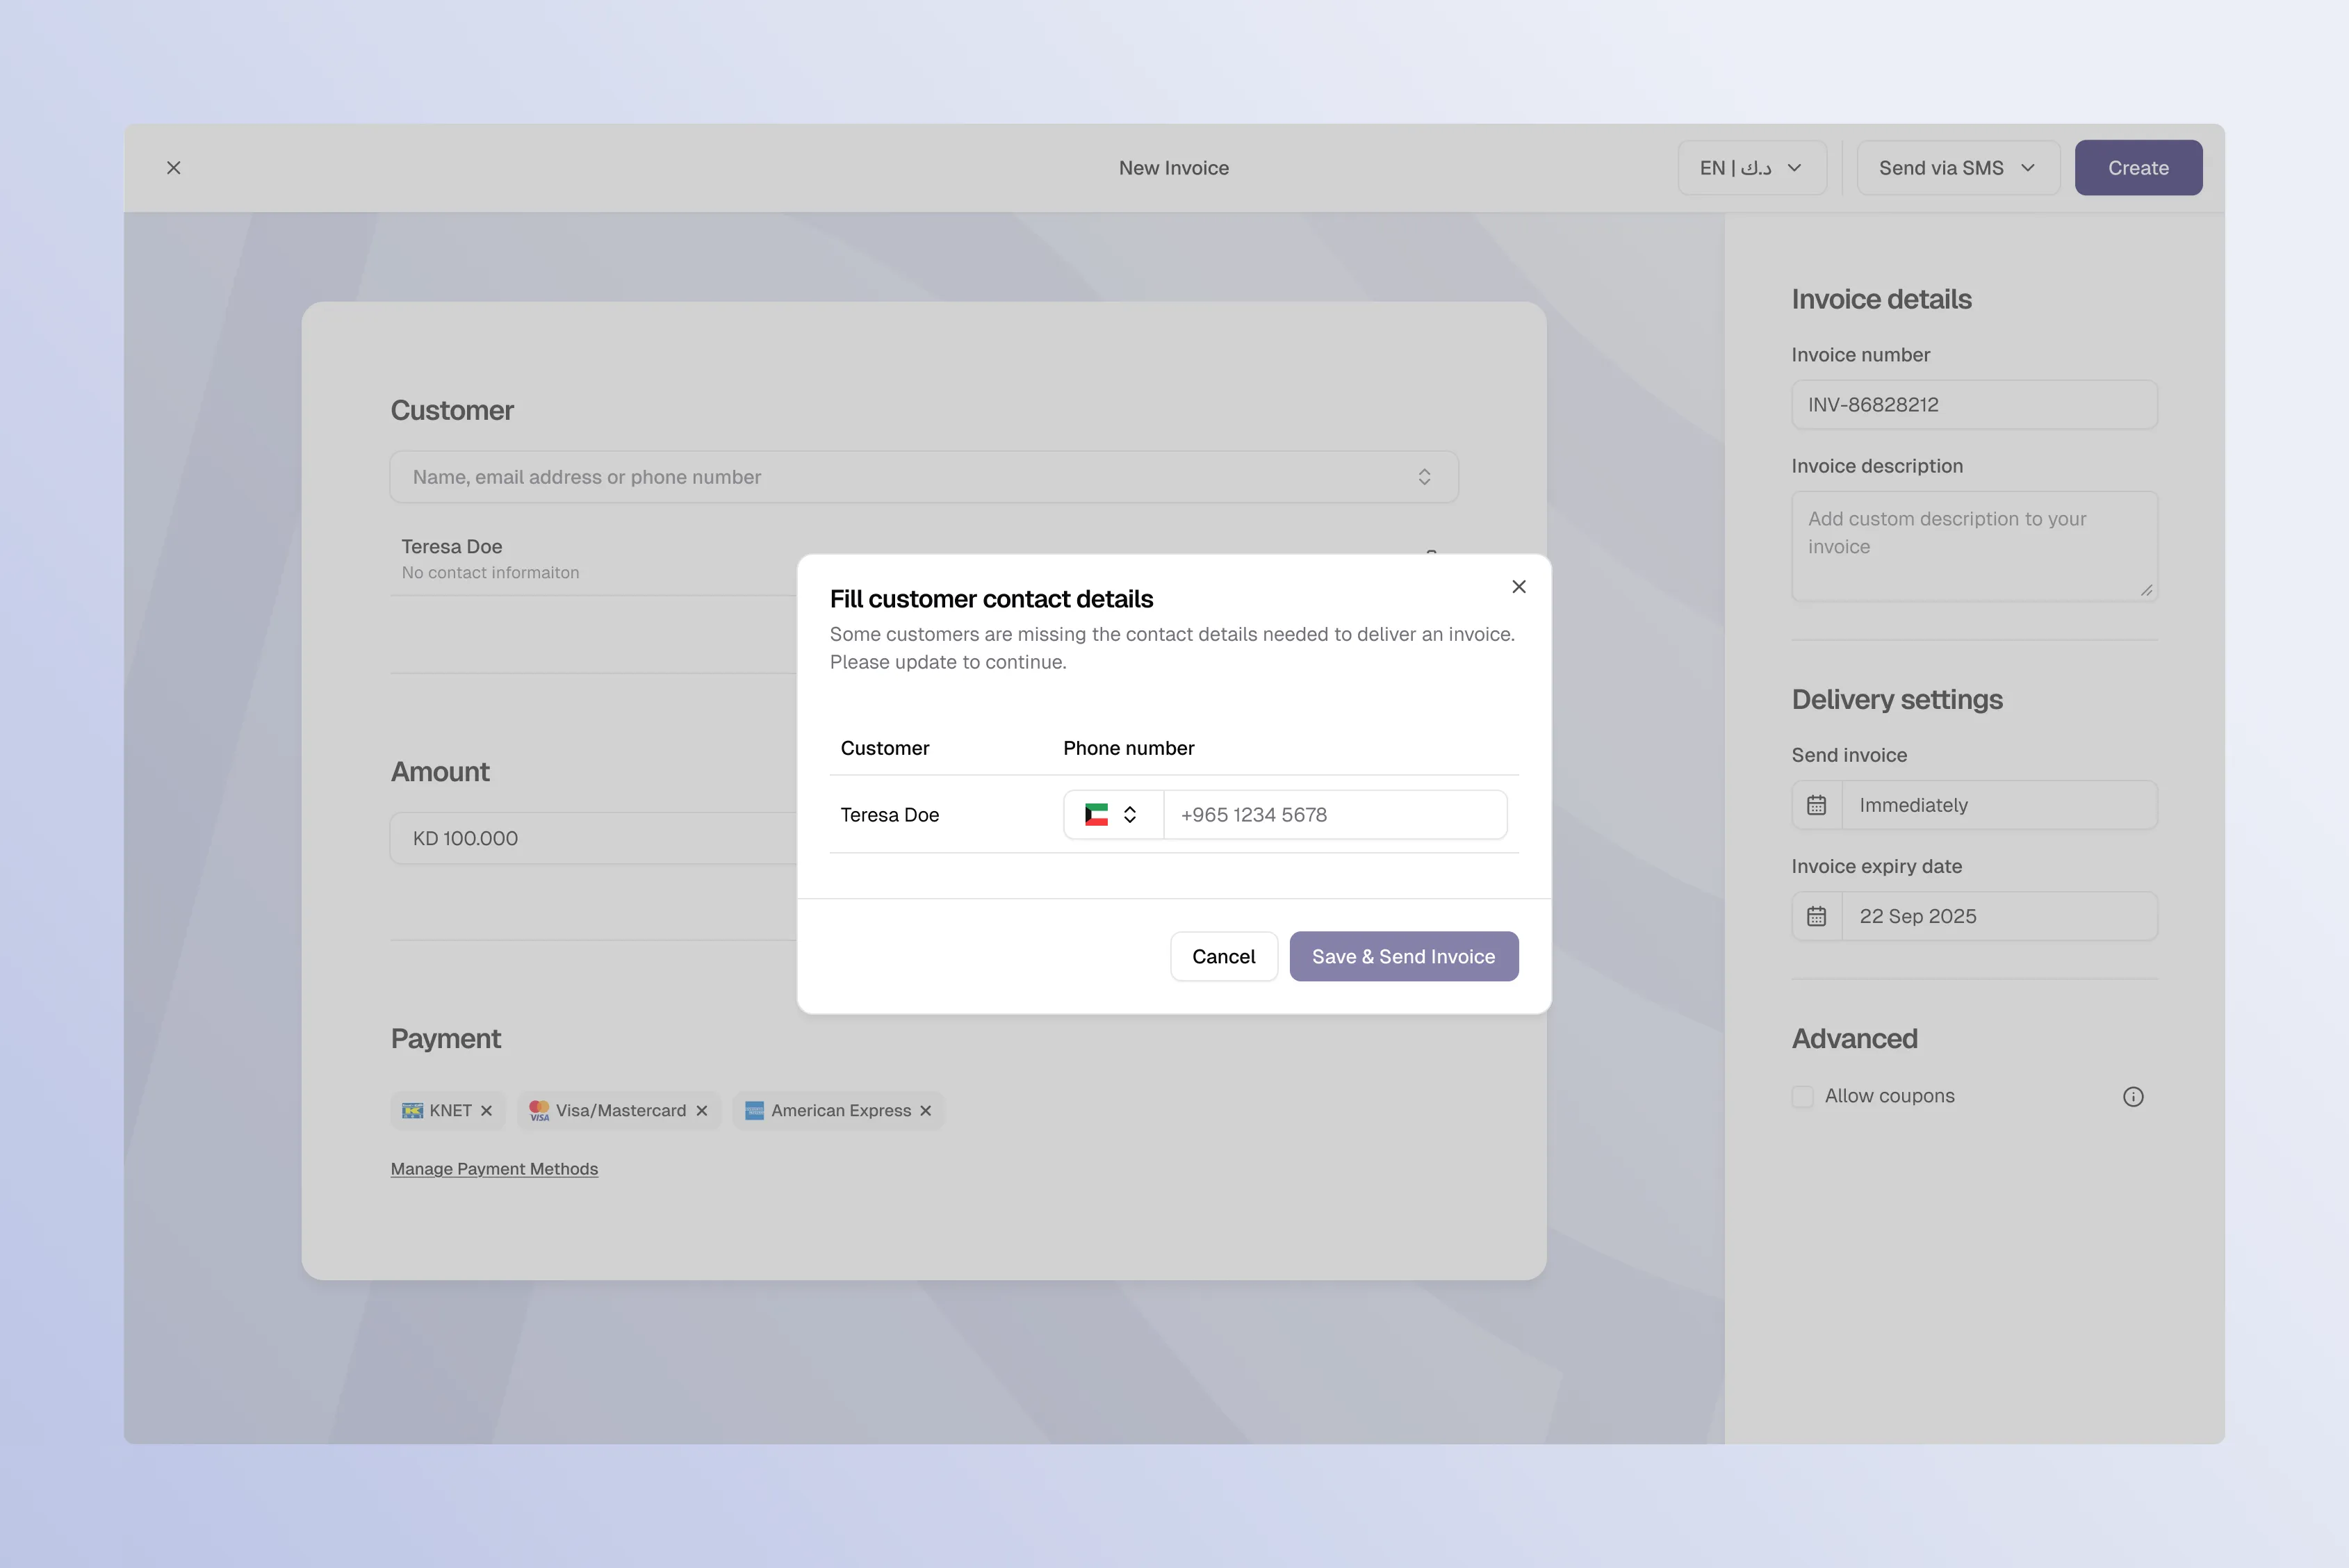Viewport: 2349px width, 1568px height.
Task: Click the Invoice description text area
Action: (x=1974, y=546)
